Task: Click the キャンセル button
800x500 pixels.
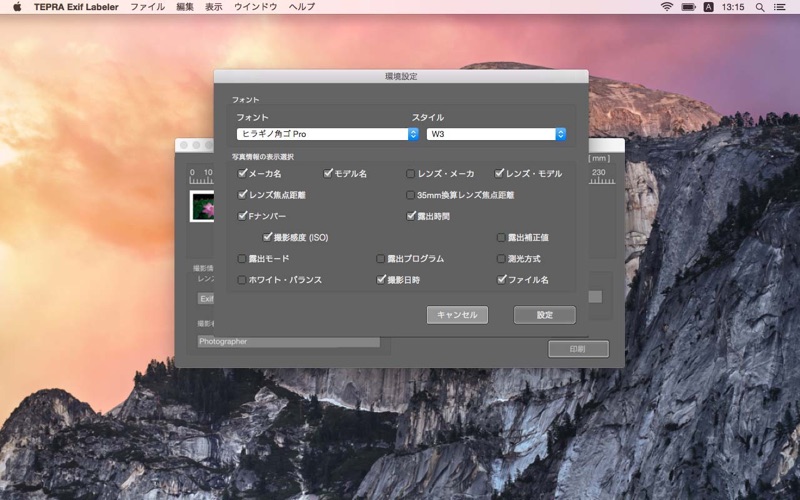Action: 457,315
